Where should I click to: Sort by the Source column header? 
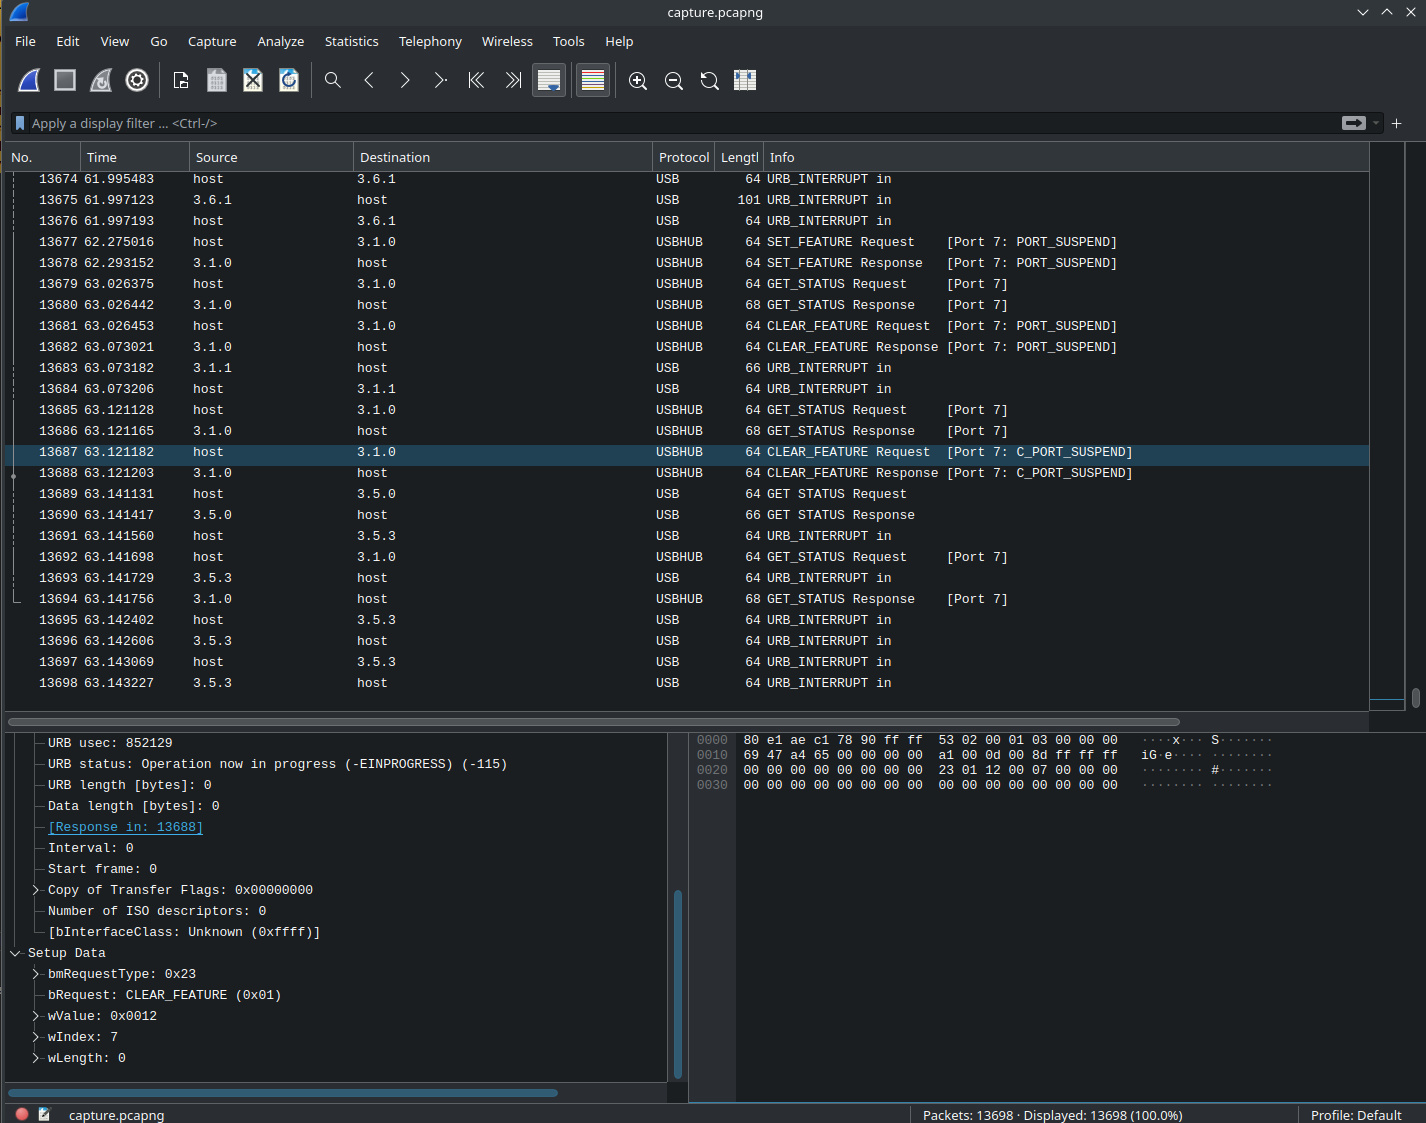(271, 157)
